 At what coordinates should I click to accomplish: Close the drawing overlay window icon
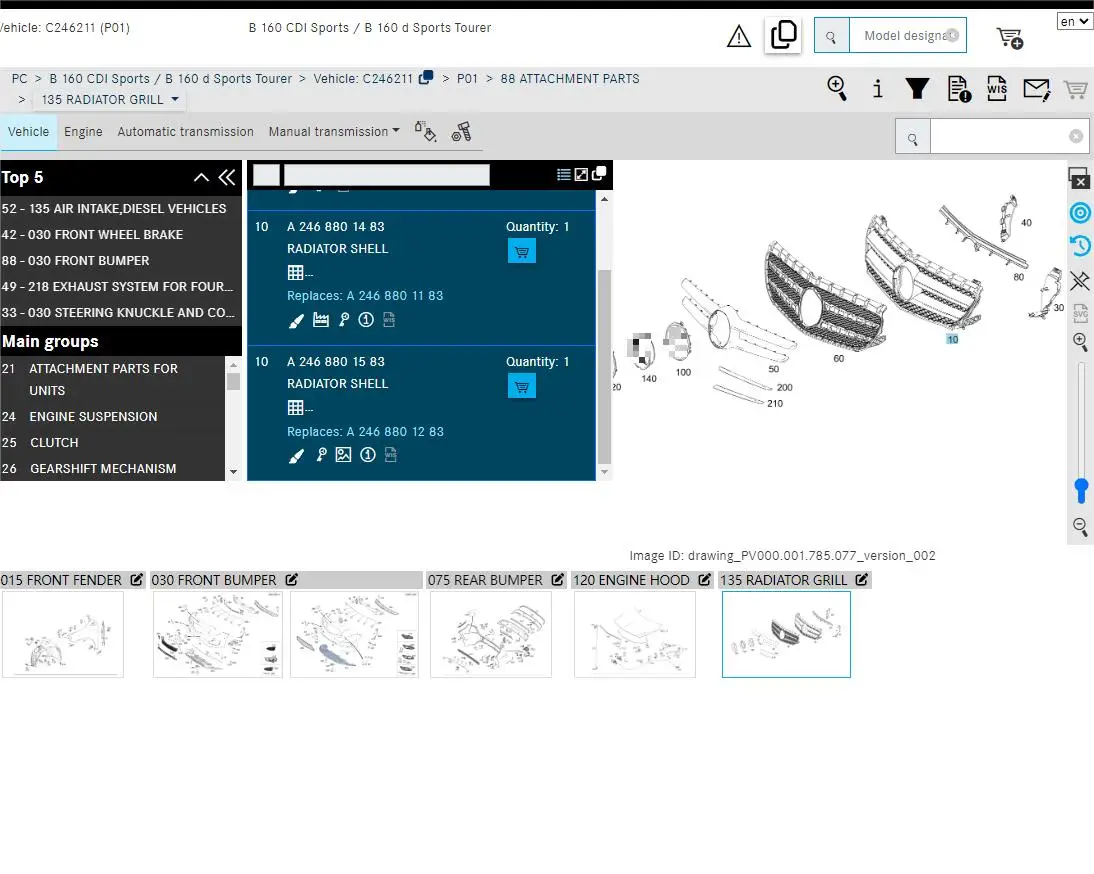coord(1079,178)
